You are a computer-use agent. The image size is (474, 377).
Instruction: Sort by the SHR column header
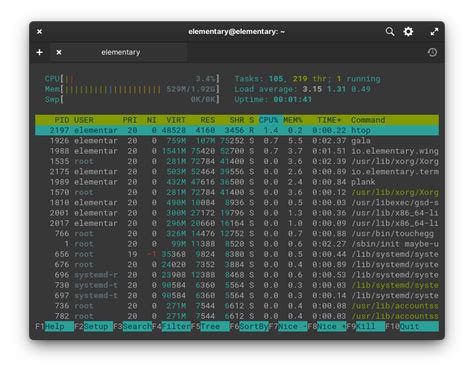(x=237, y=120)
